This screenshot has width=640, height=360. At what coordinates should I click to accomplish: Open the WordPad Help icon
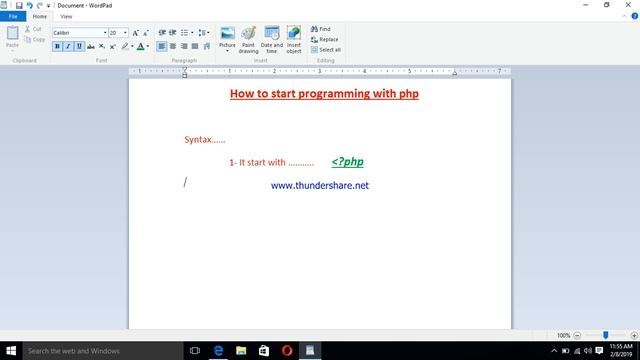click(634, 16)
